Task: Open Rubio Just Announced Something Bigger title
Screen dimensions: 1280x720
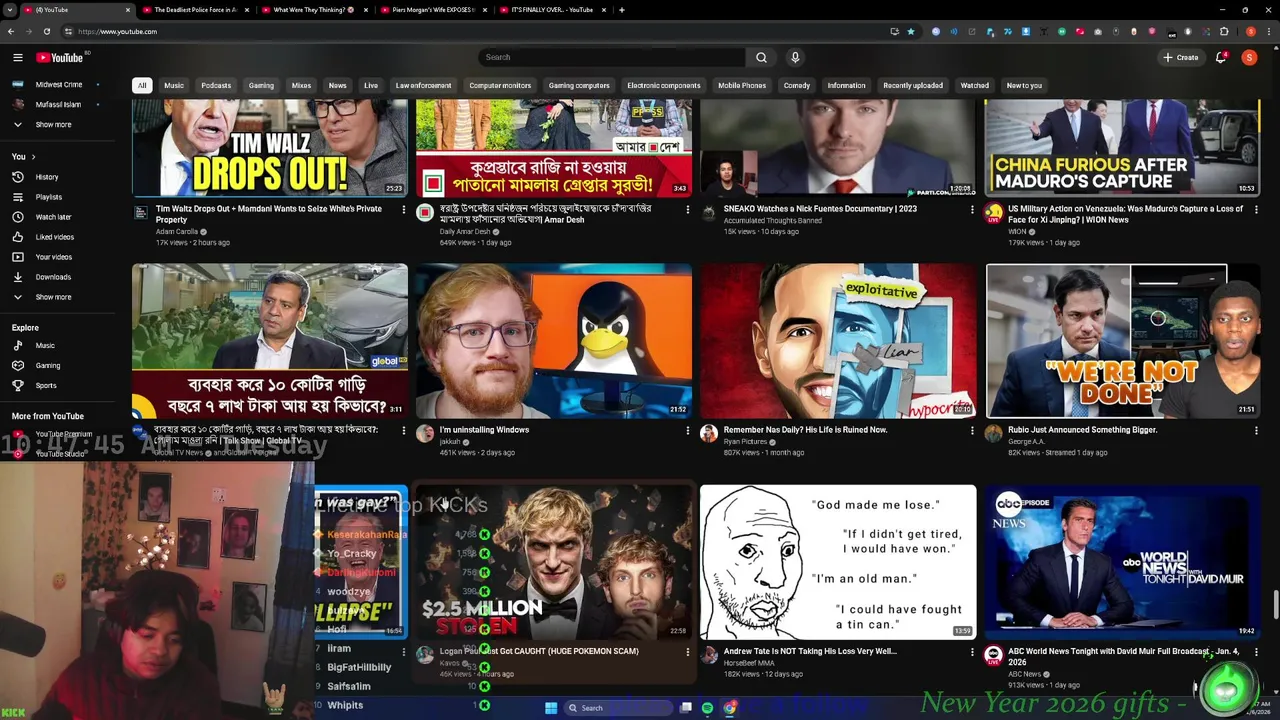Action: tap(1083, 430)
